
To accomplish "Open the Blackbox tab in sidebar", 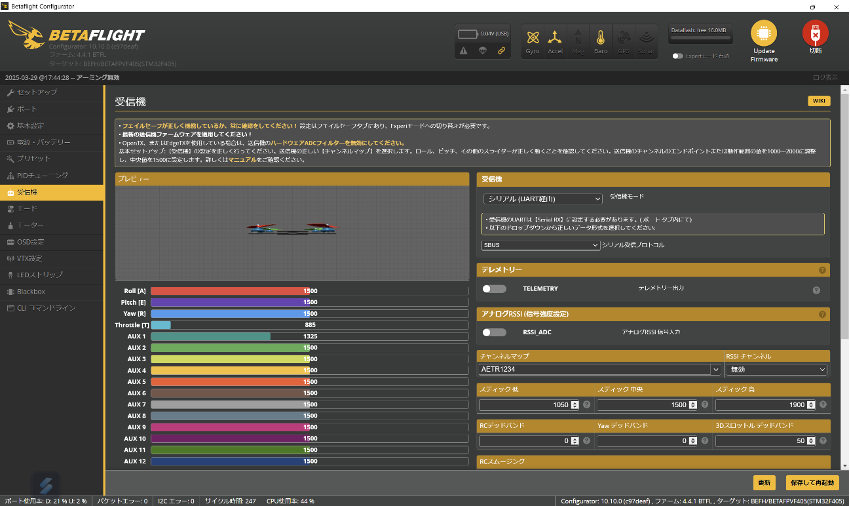I will point(32,291).
